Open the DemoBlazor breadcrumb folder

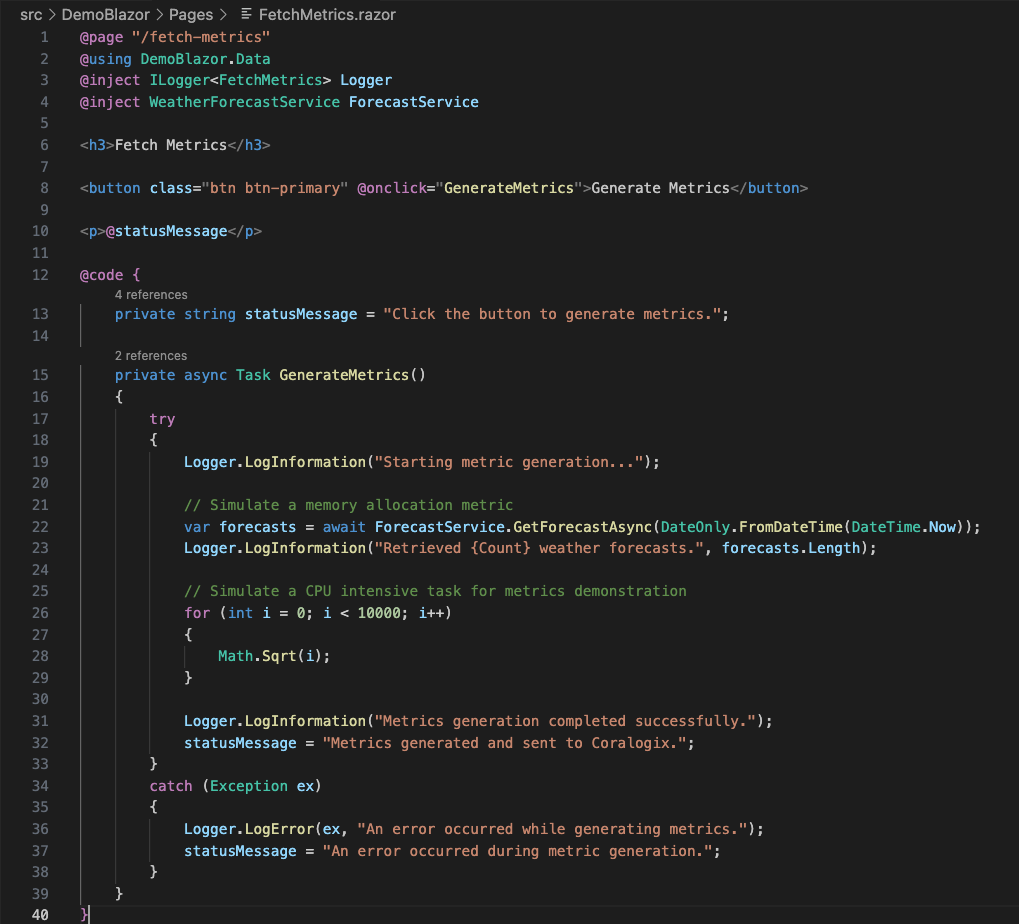click(105, 14)
